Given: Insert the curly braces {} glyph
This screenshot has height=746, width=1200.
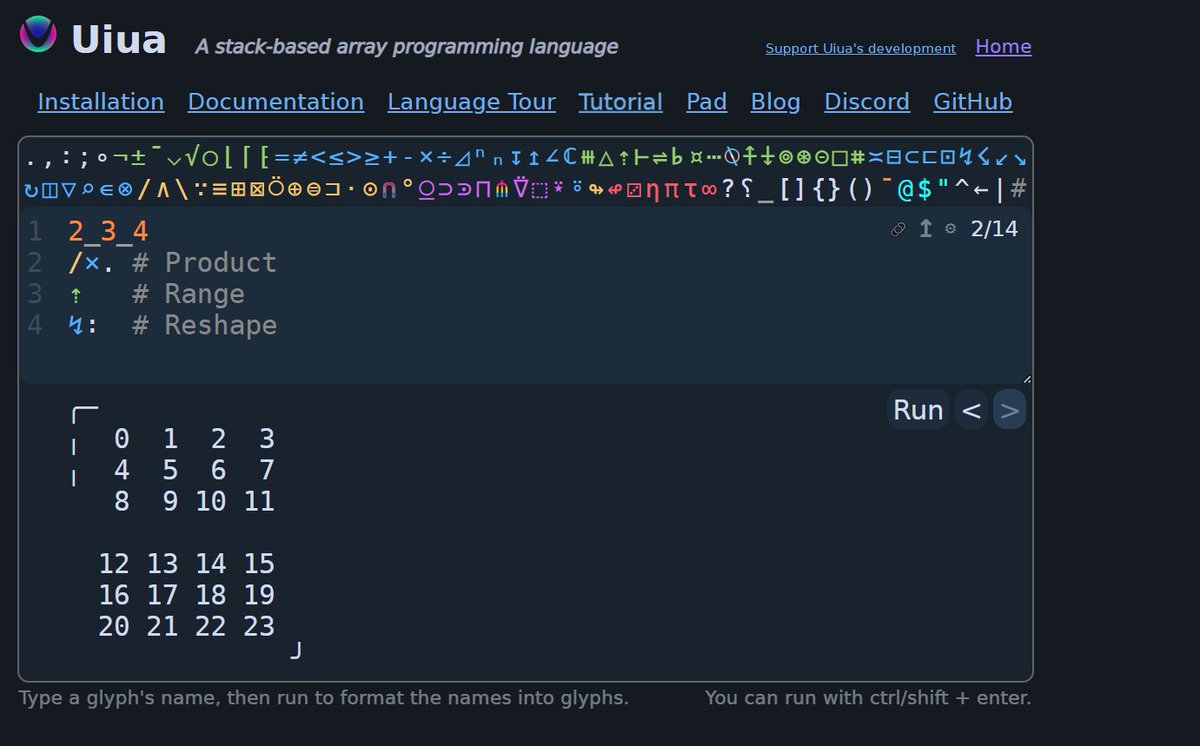Looking at the screenshot, I should pos(826,188).
